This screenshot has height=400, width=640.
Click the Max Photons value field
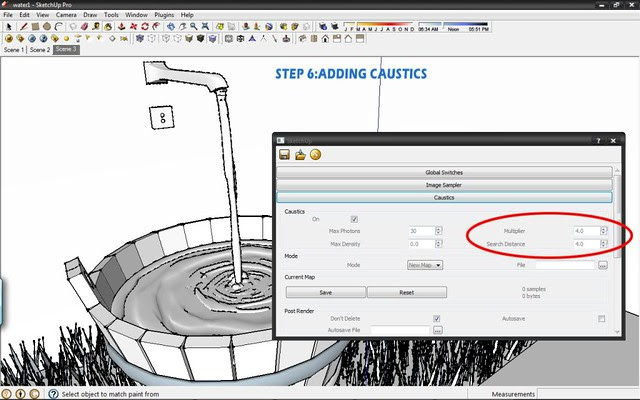pyautogui.click(x=422, y=231)
